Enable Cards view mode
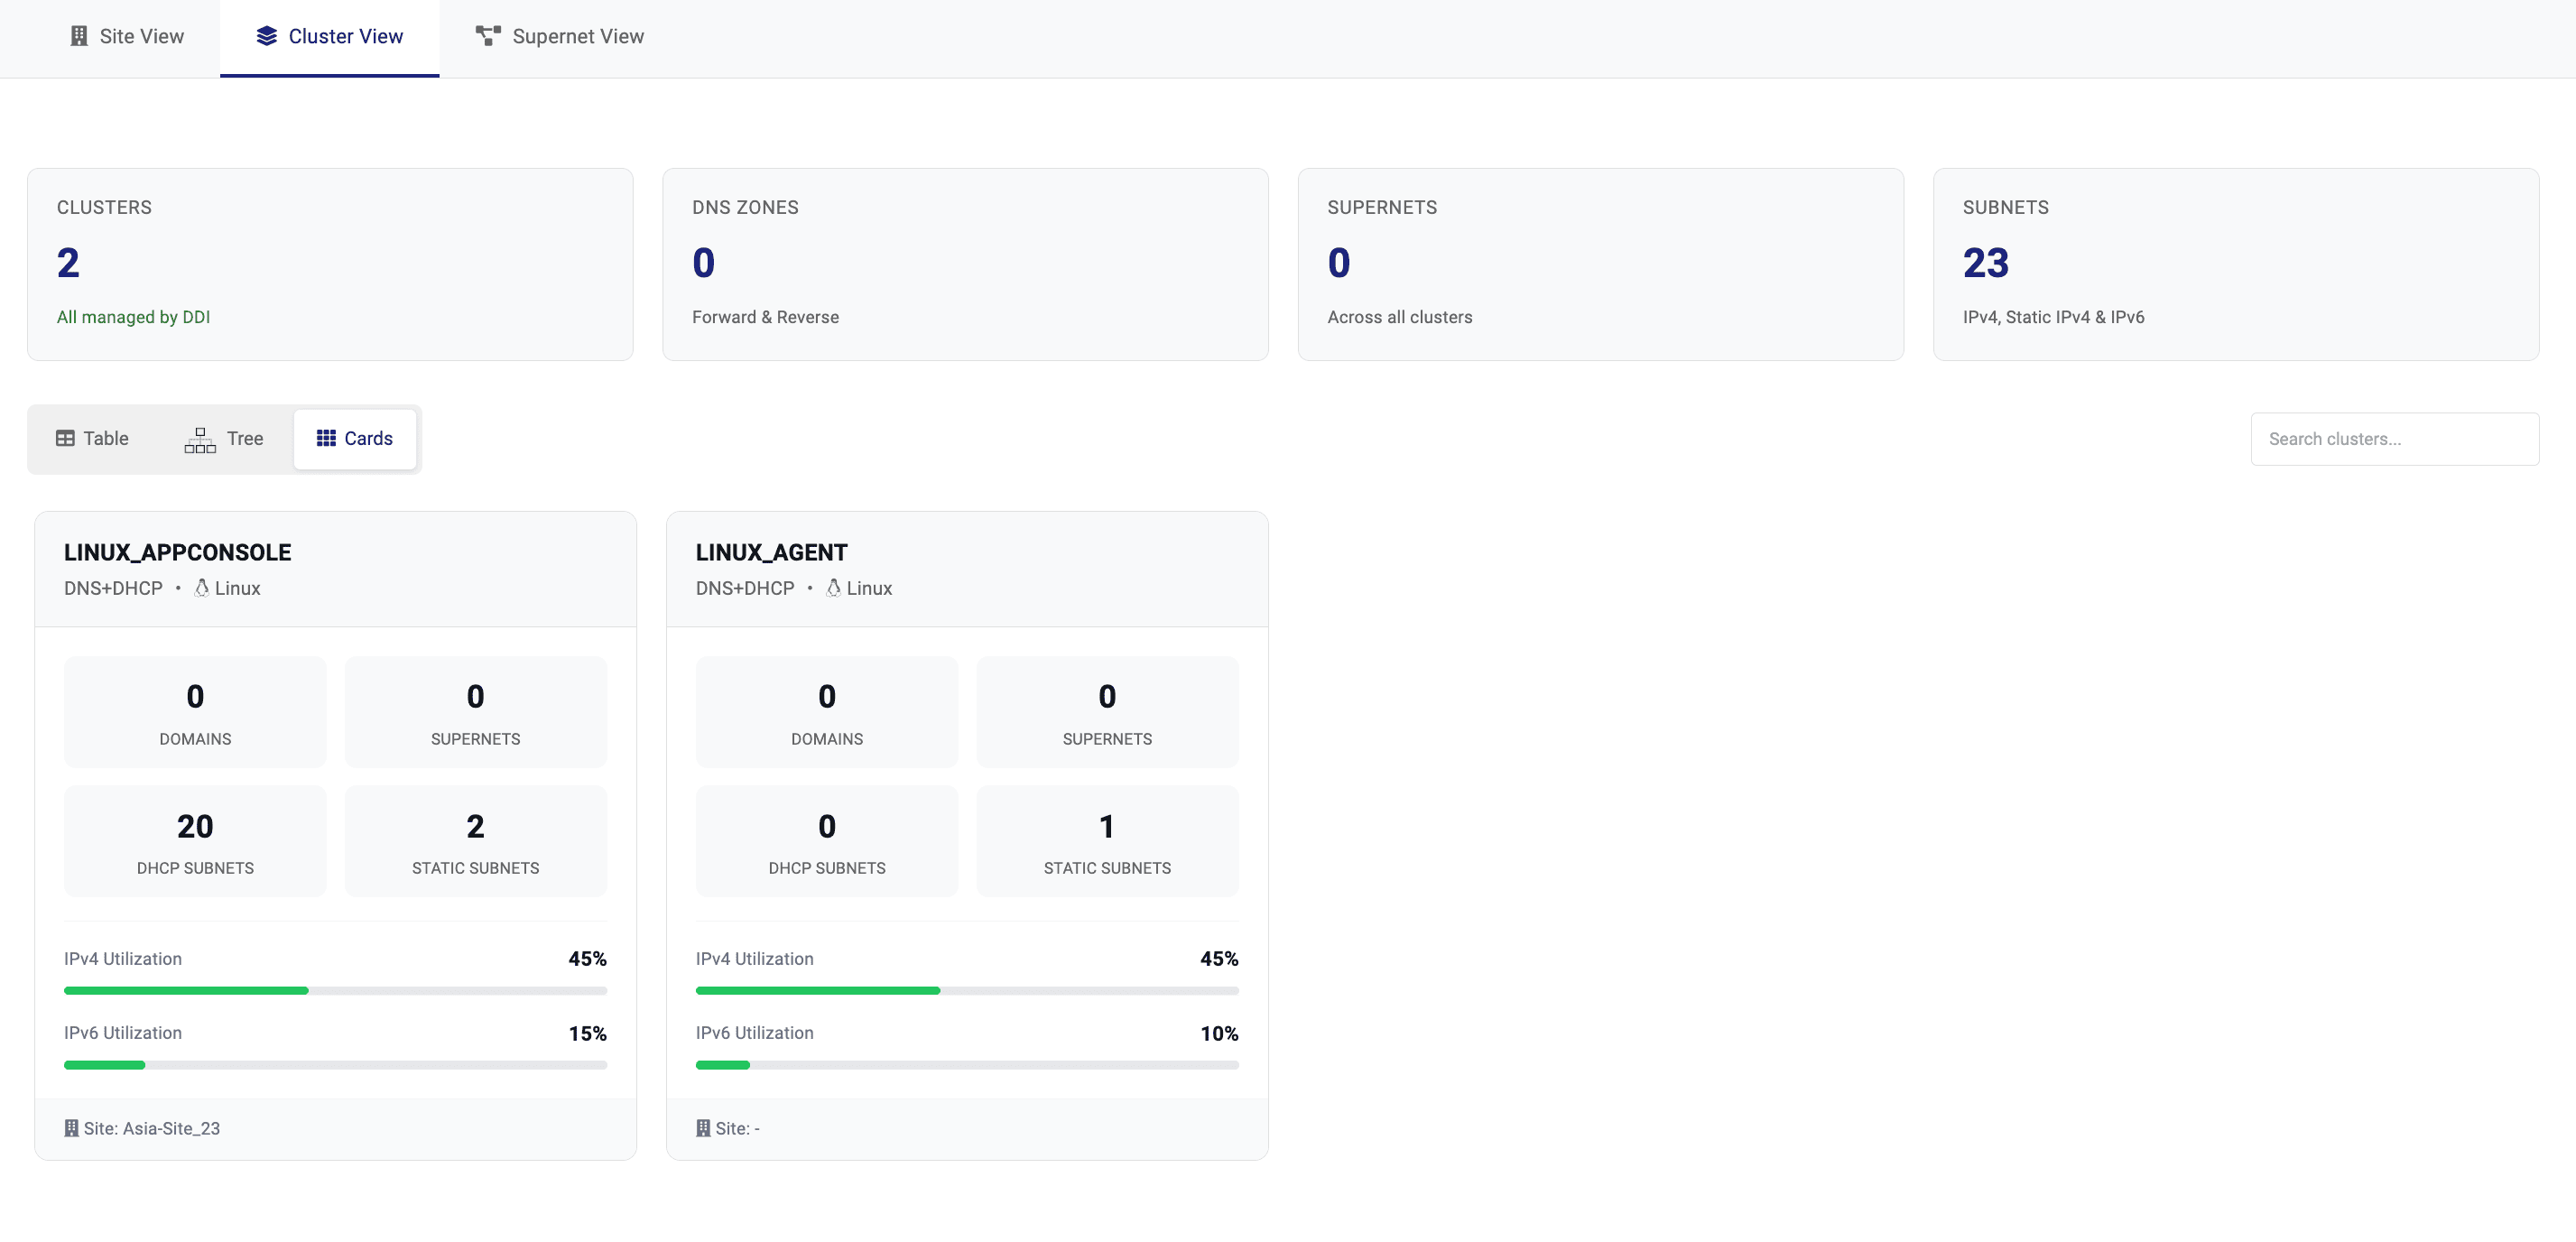The width and height of the screenshot is (2576, 1242). pyautogui.click(x=355, y=438)
